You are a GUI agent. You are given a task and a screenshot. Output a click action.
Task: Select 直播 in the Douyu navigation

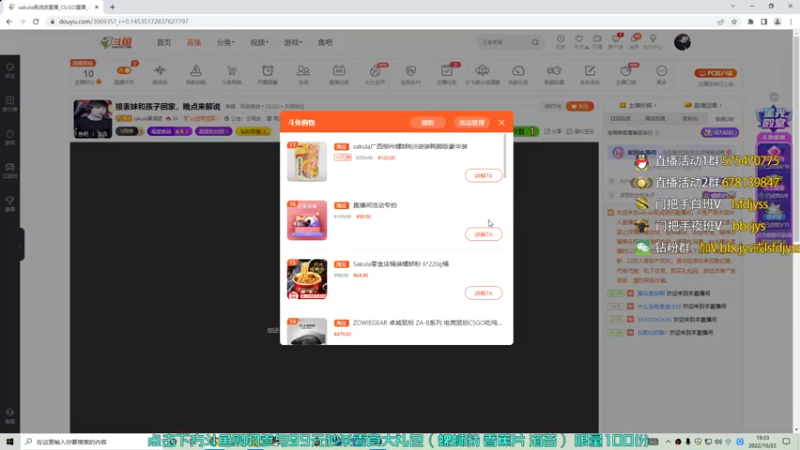(x=194, y=42)
